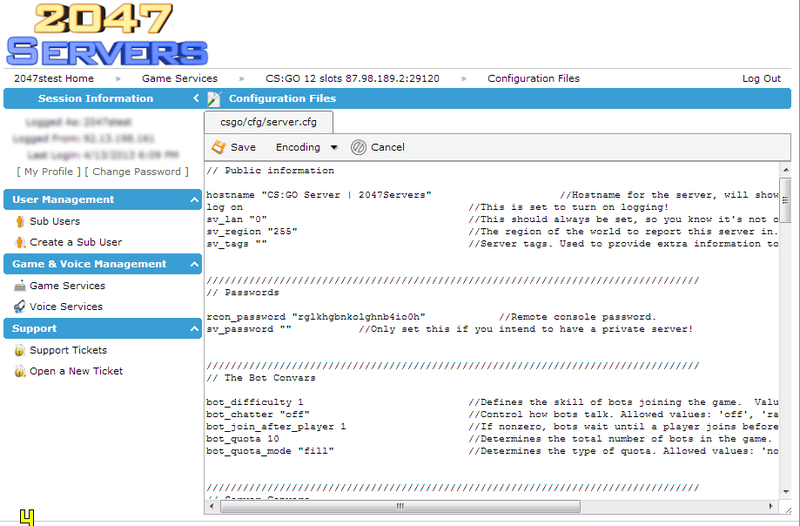Click the "// Public information" comment
The width and height of the screenshot is (800, 526).
[270, 170]
